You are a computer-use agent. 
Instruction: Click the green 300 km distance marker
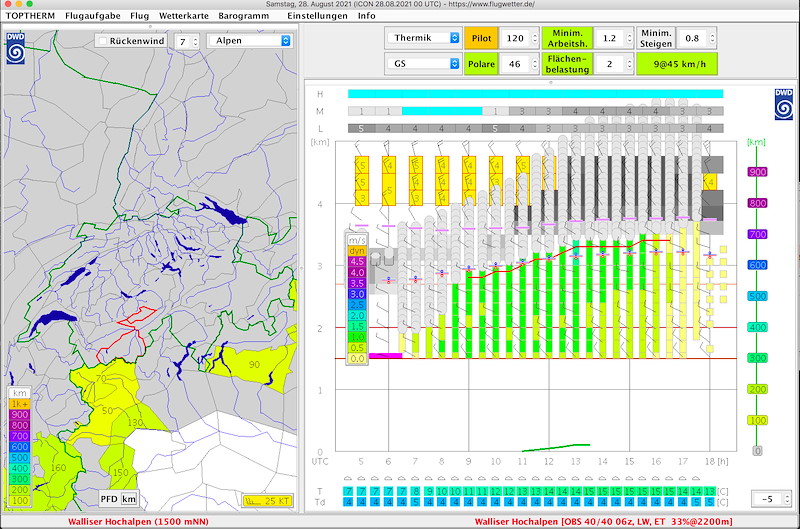click(758, 358)
